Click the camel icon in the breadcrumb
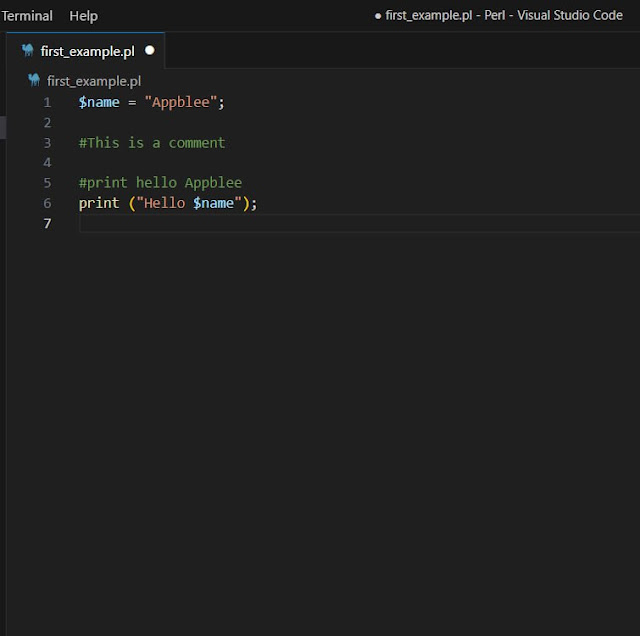 pos(34,80)
